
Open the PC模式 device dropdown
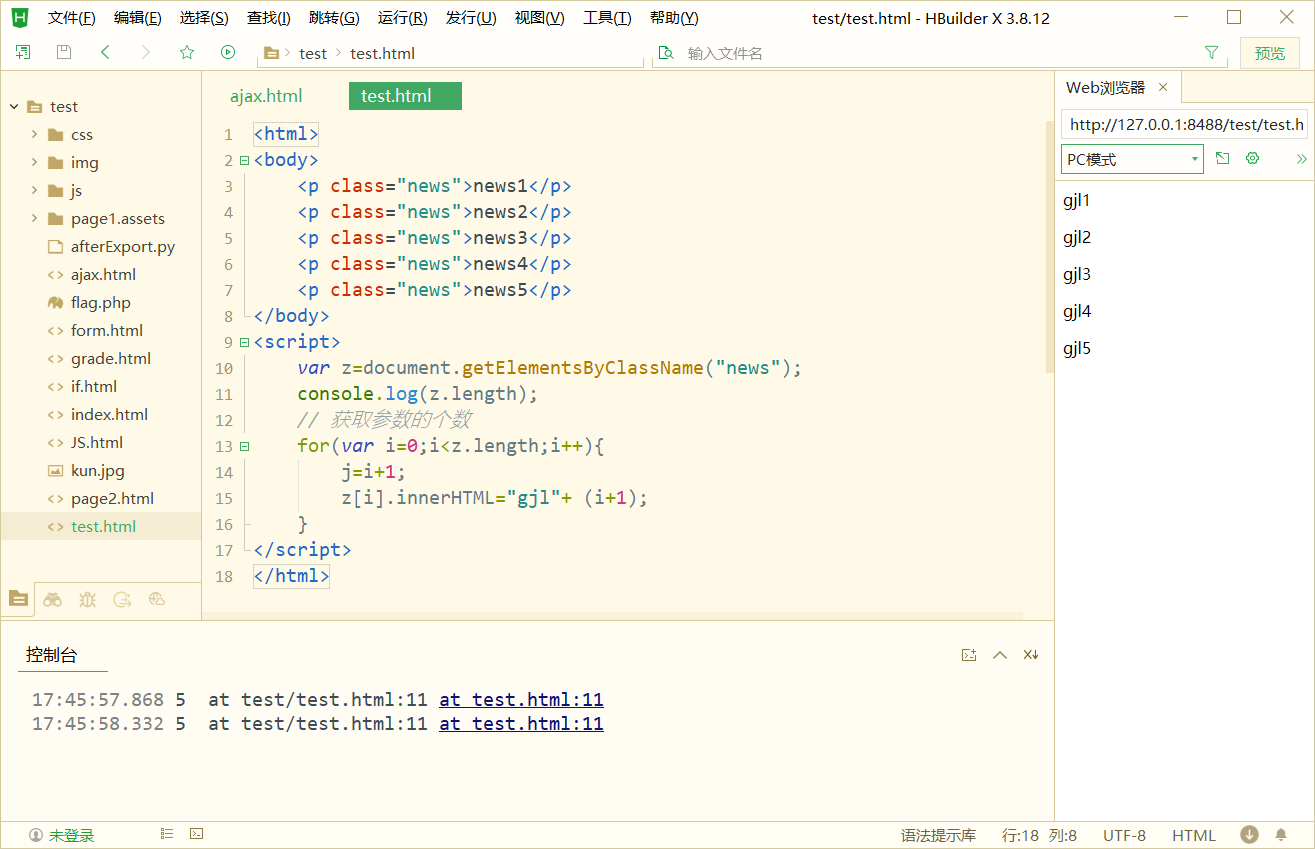(x=1132, y=159)
